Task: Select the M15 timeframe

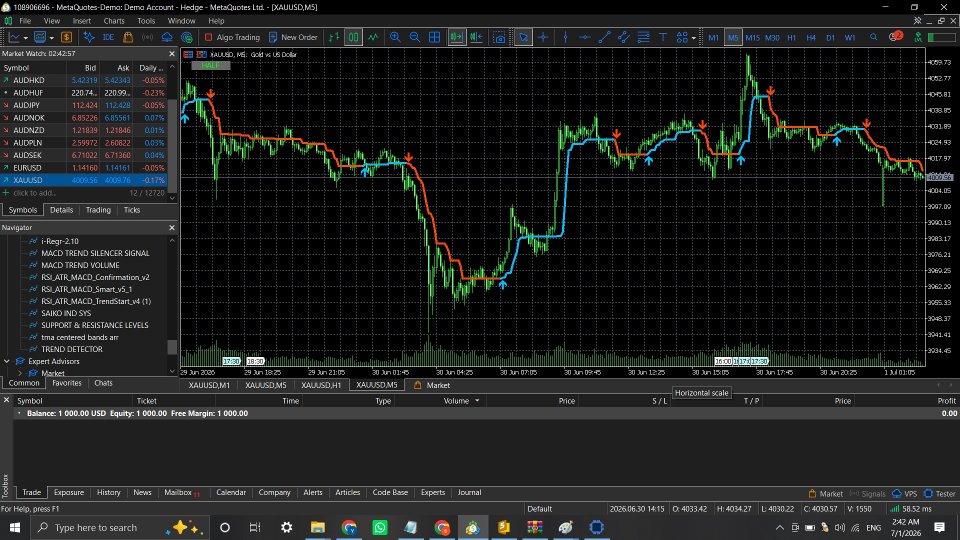Action: [x=752, y=37]
